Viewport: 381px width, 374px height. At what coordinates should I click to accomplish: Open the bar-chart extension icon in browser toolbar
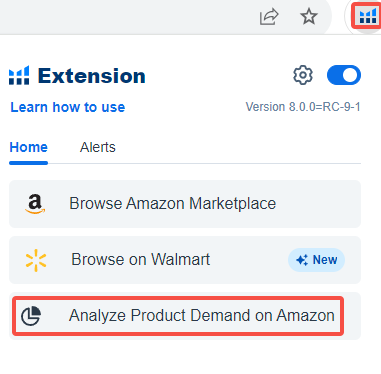[x=368, y=16]
